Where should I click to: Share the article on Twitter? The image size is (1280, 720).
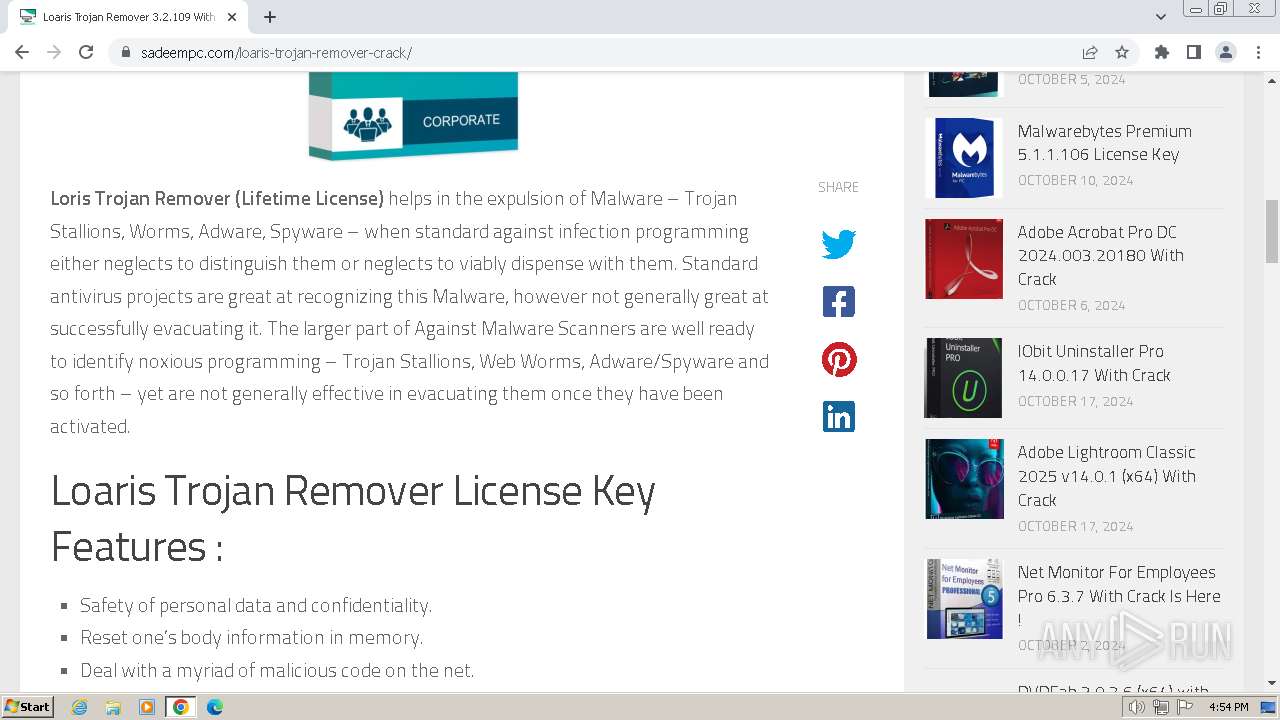(x=838, y=244)
